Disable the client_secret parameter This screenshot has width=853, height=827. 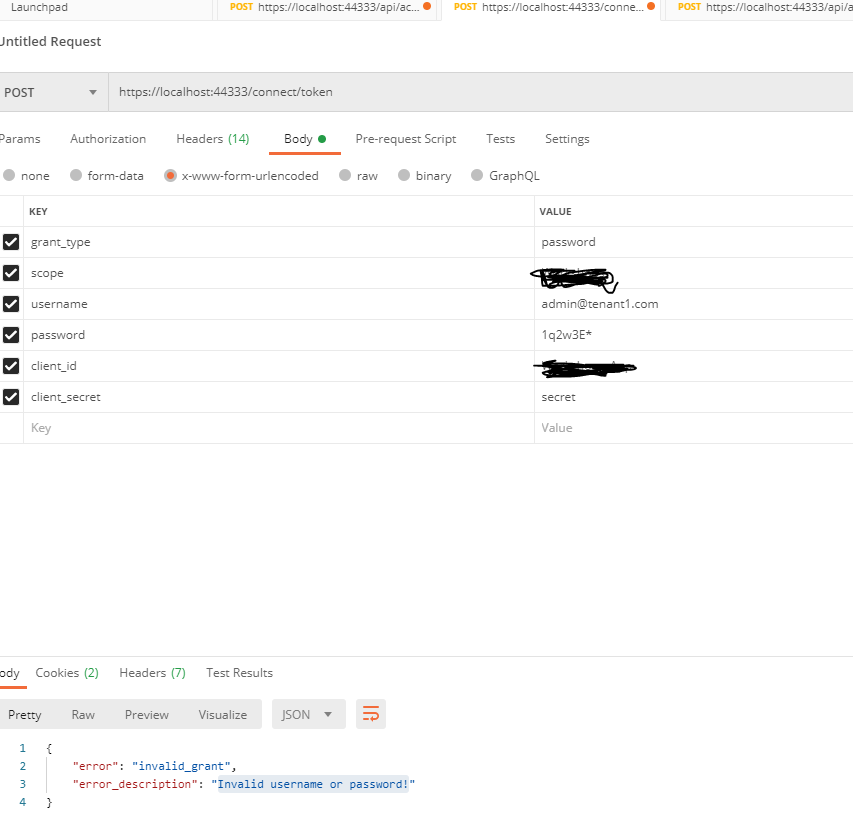(12, 396)
